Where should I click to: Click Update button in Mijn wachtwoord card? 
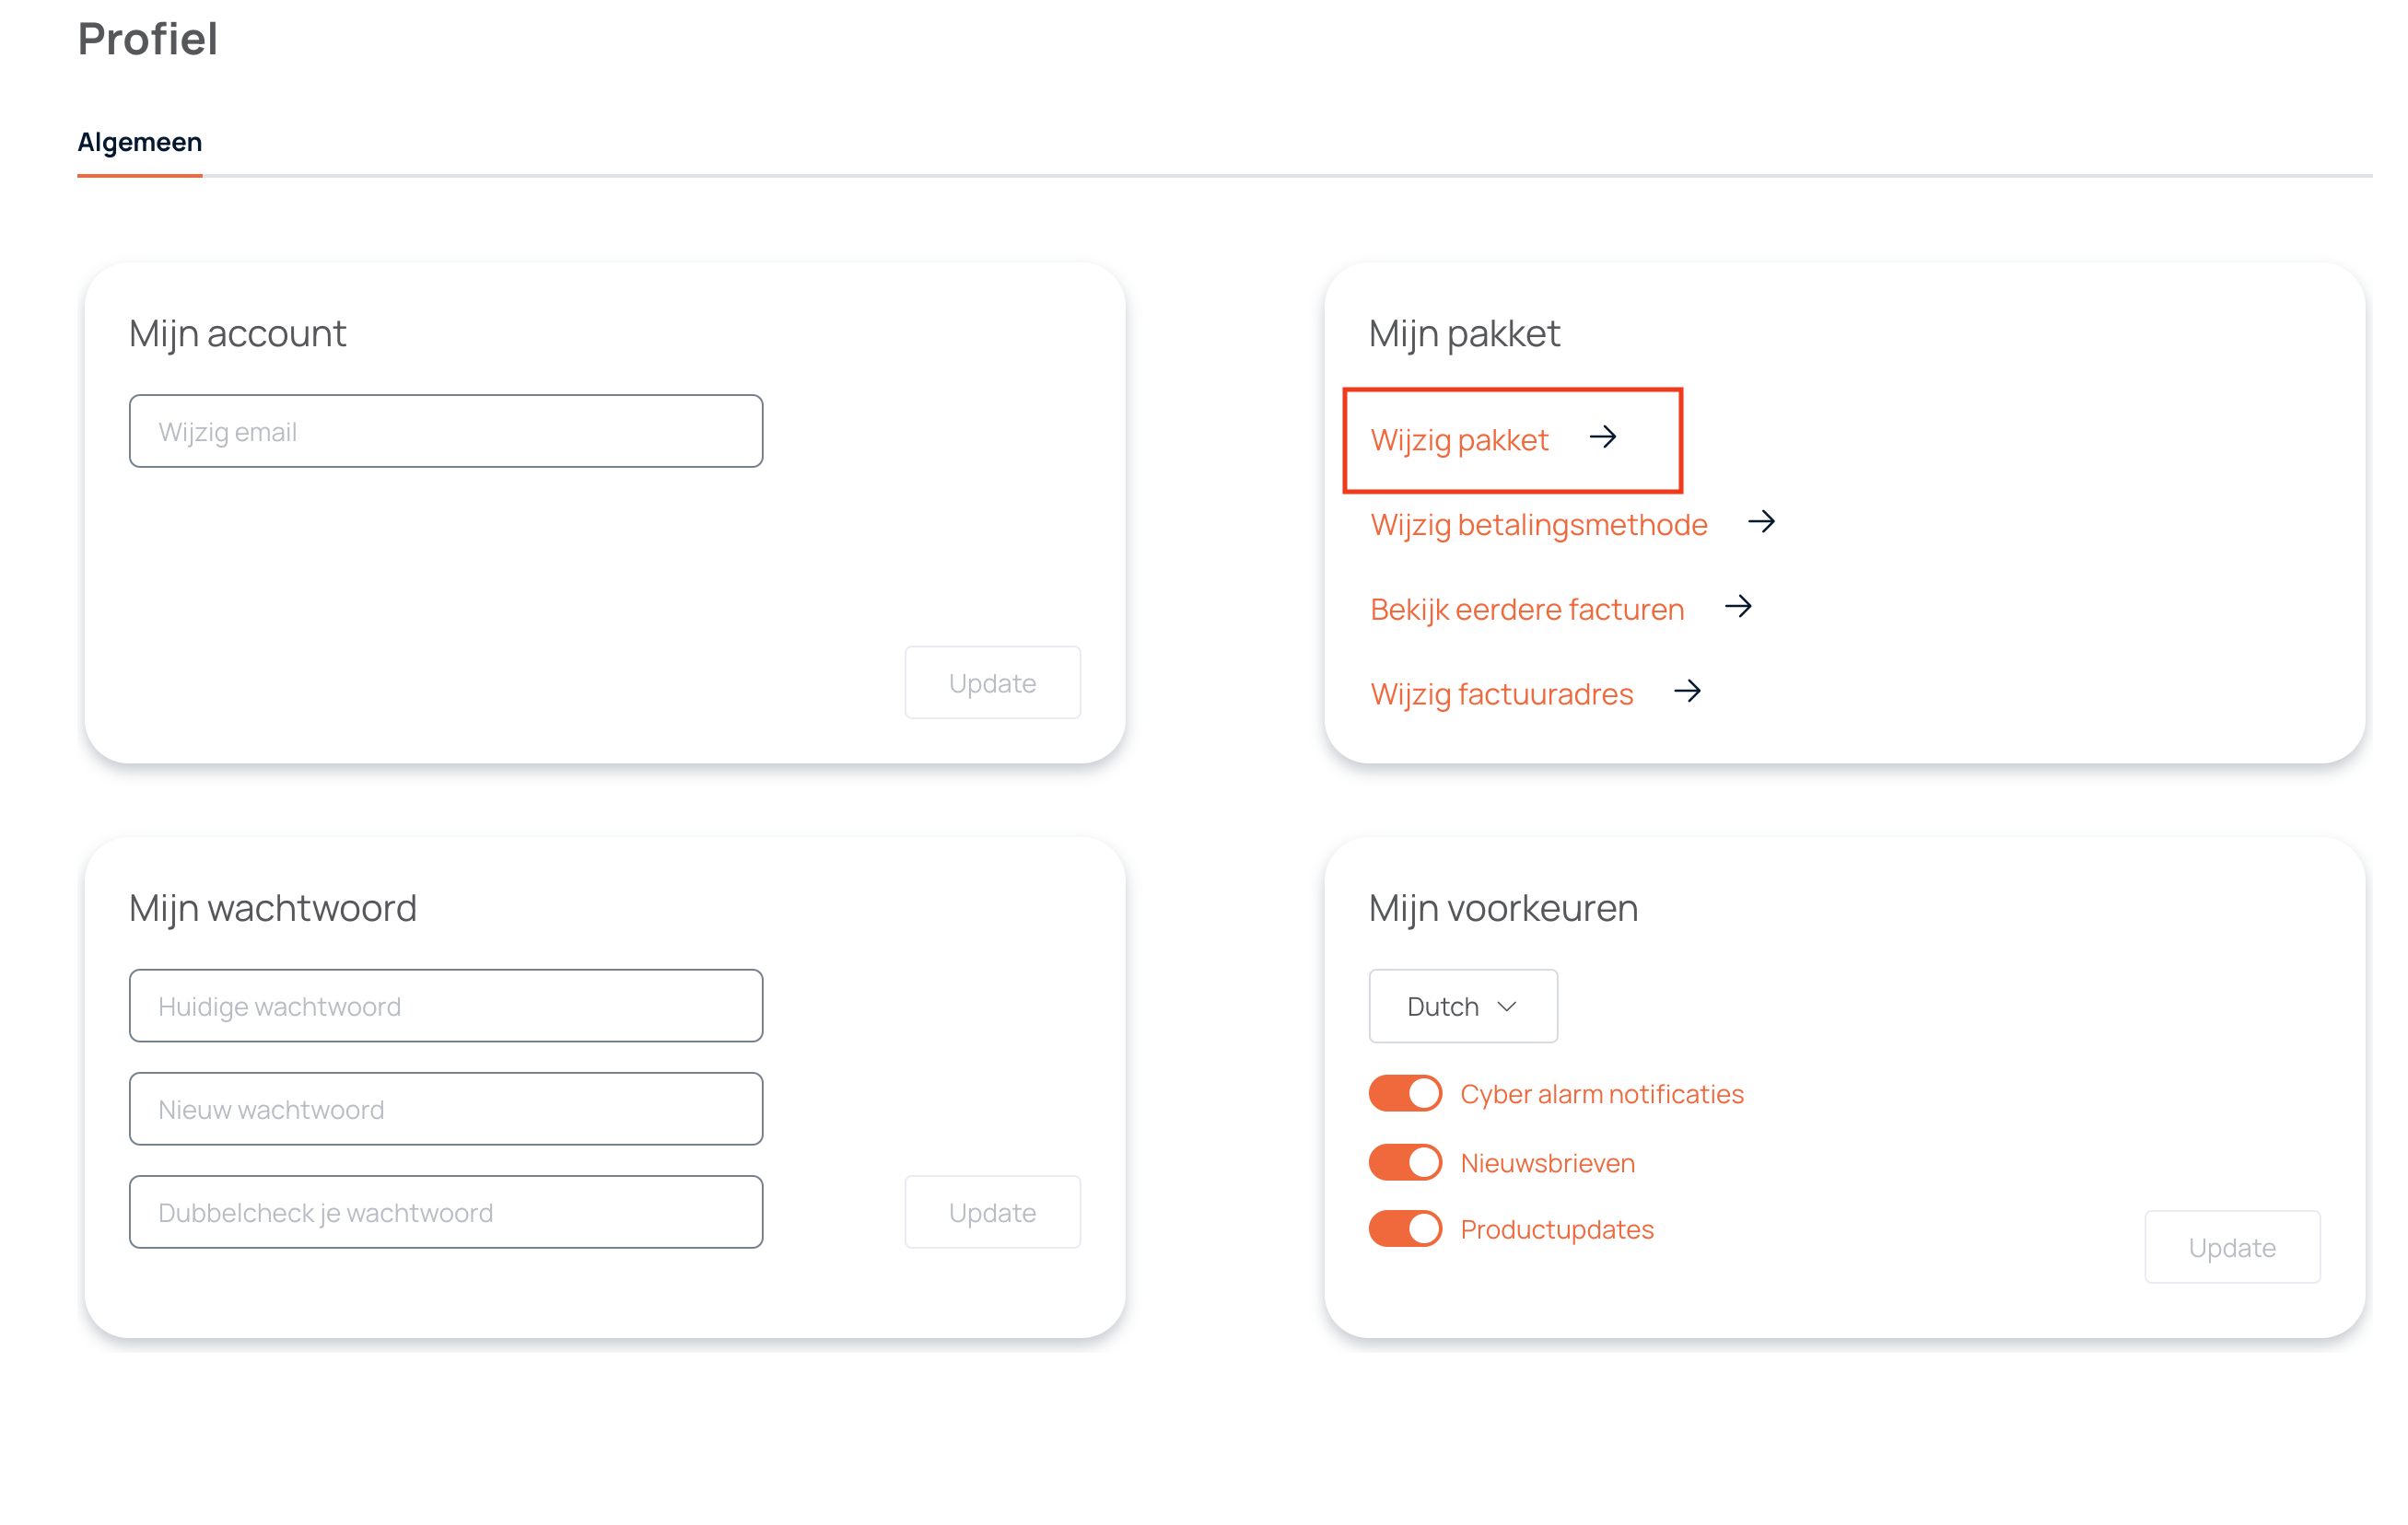pos(992,1212)
